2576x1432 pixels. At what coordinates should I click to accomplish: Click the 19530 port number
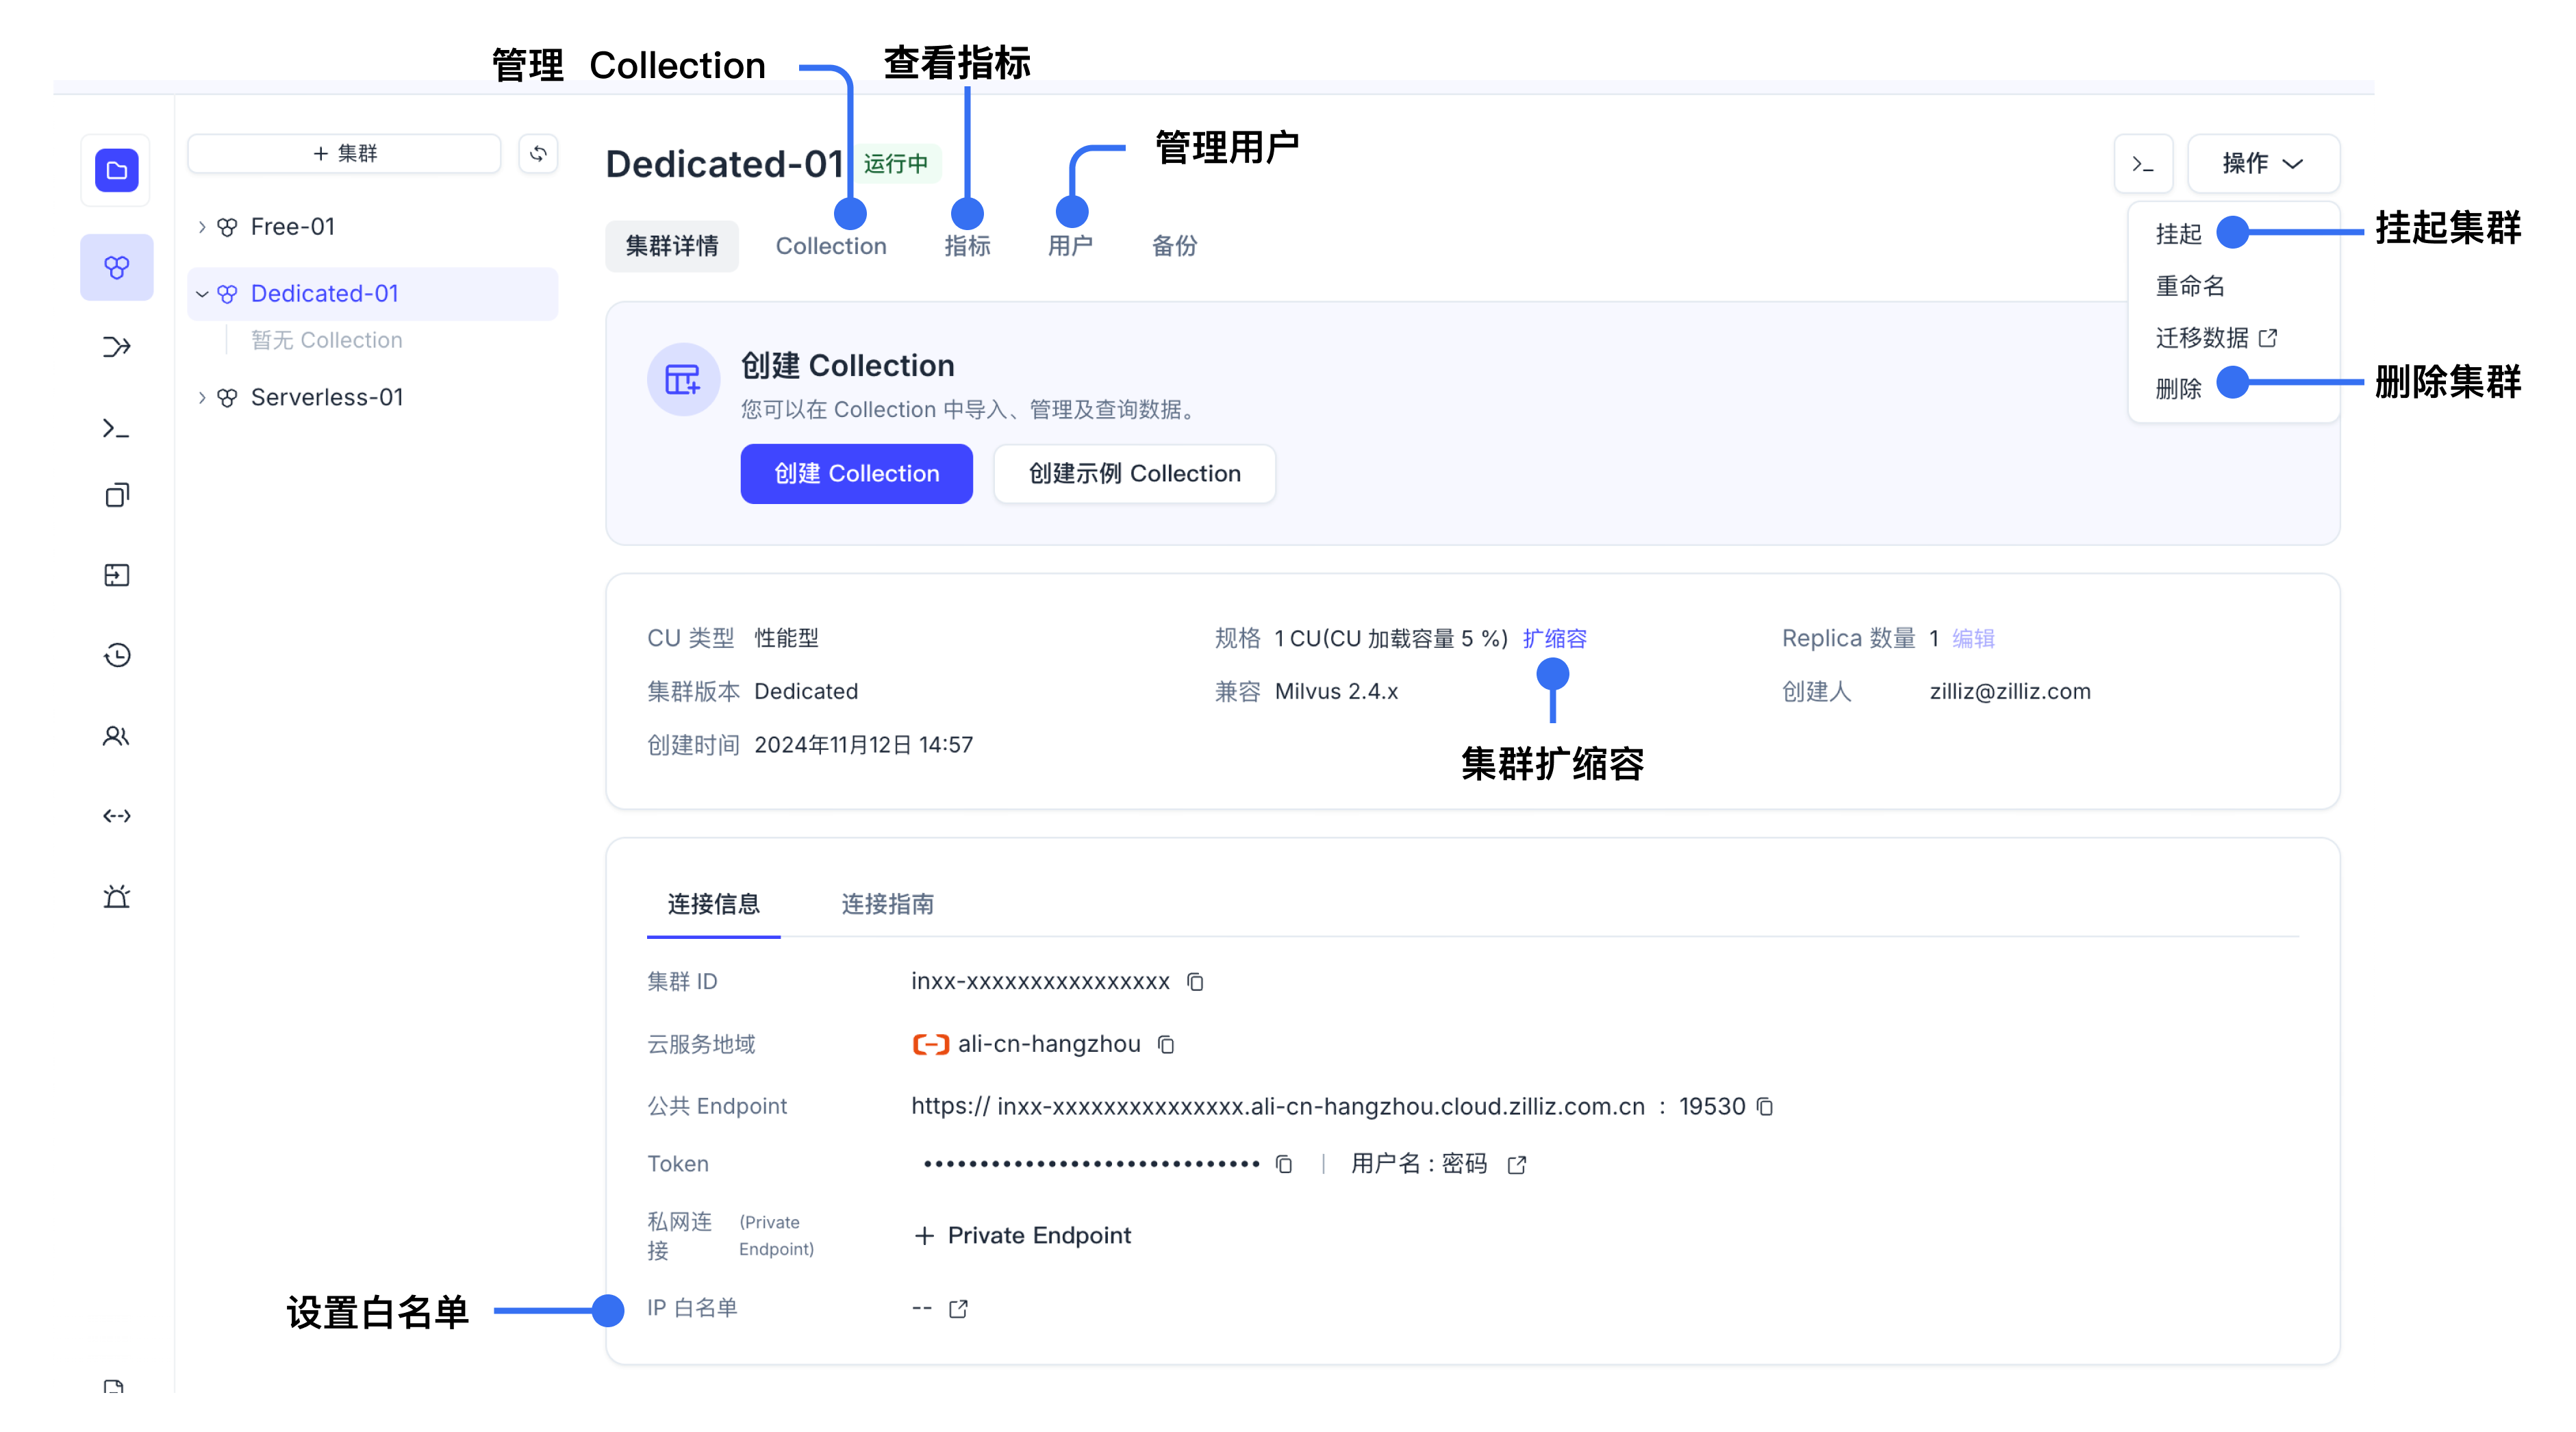click(x=1712, y=1107)
